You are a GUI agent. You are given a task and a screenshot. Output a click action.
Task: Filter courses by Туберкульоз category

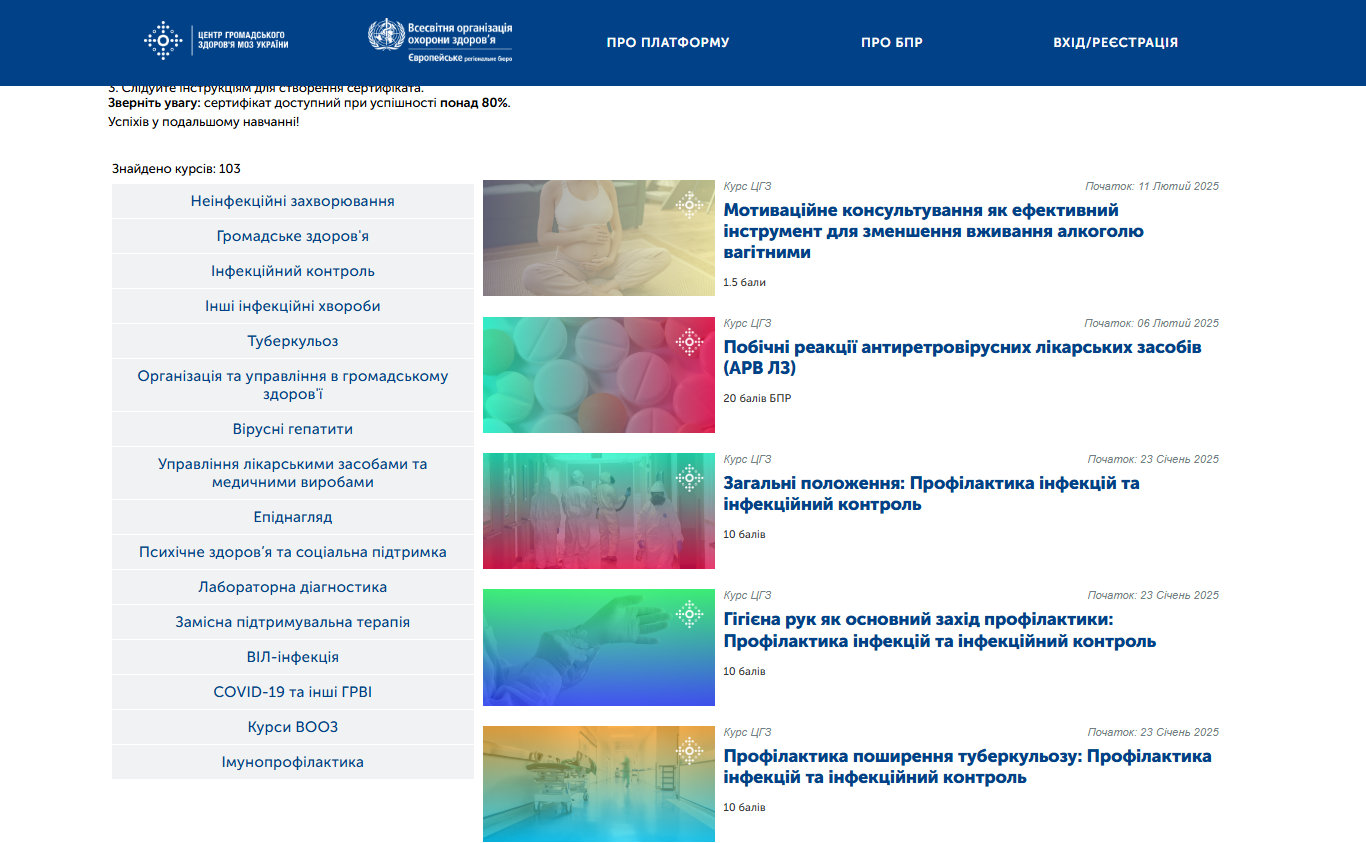292,341
